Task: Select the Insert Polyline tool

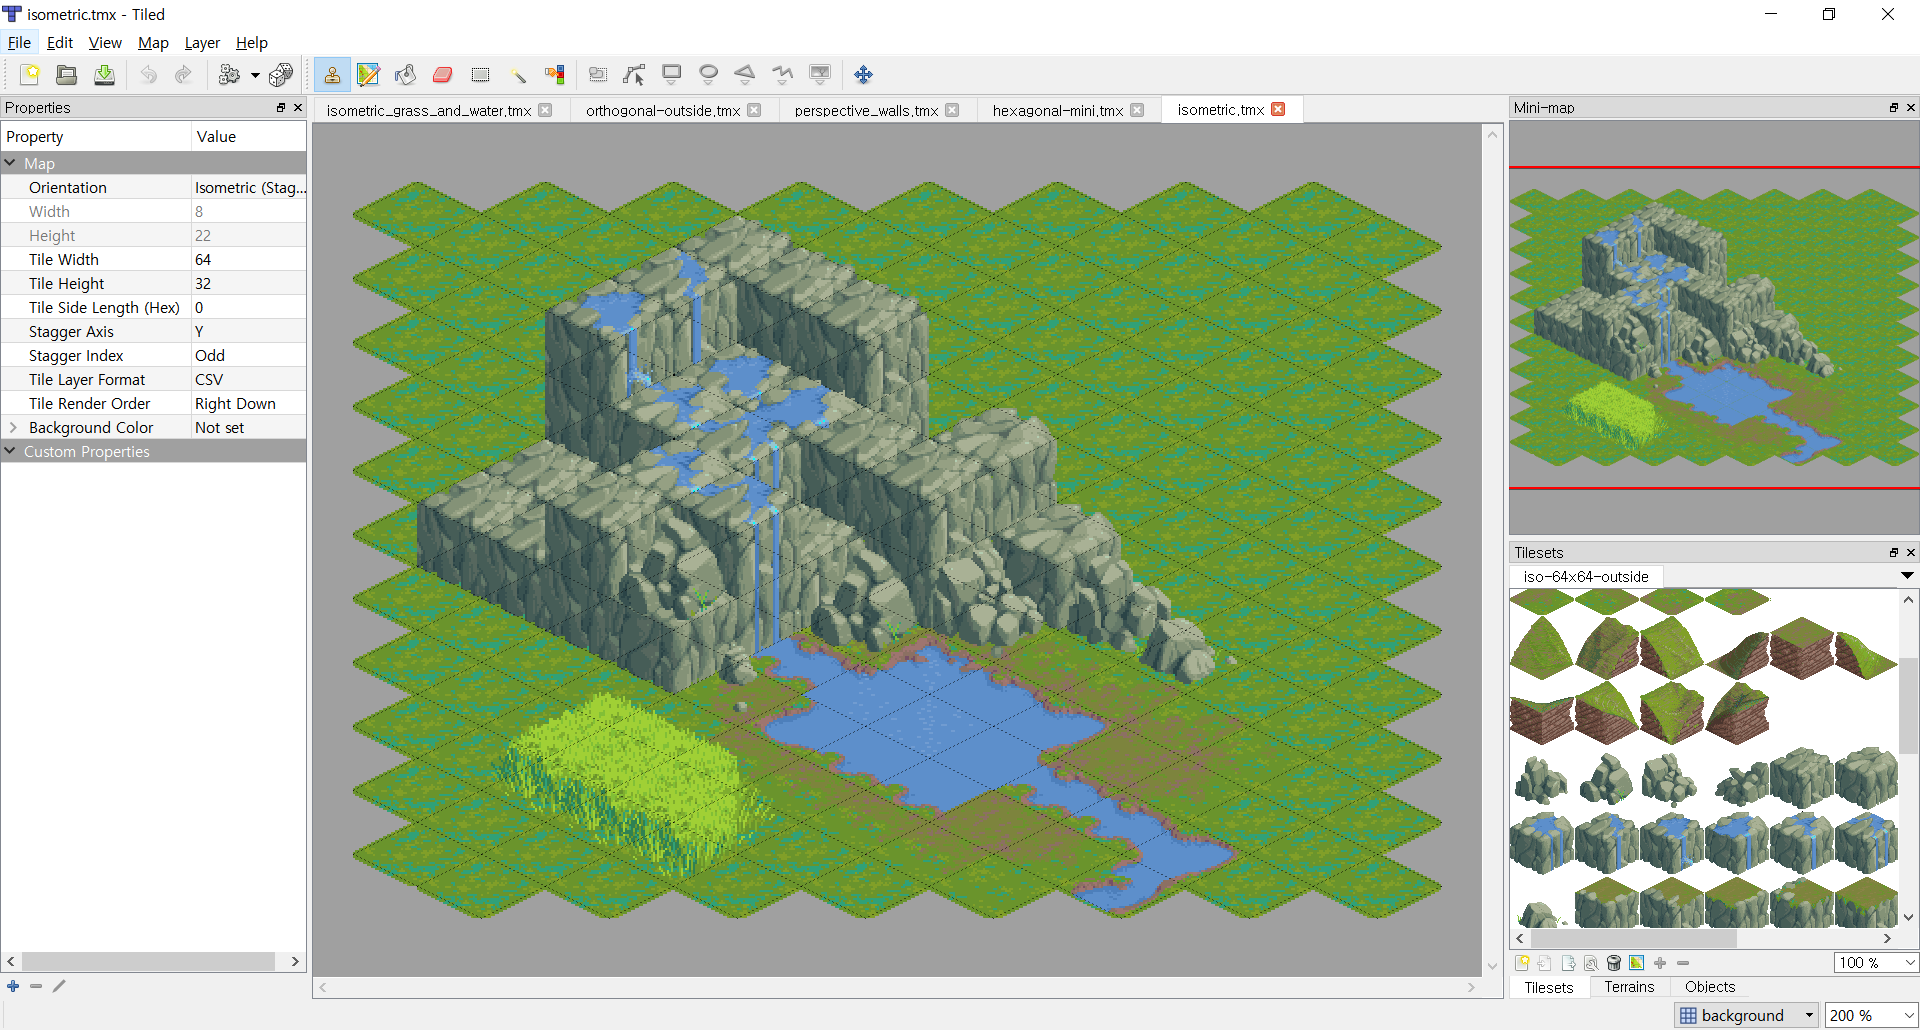Action: click(x=782, y=75)
